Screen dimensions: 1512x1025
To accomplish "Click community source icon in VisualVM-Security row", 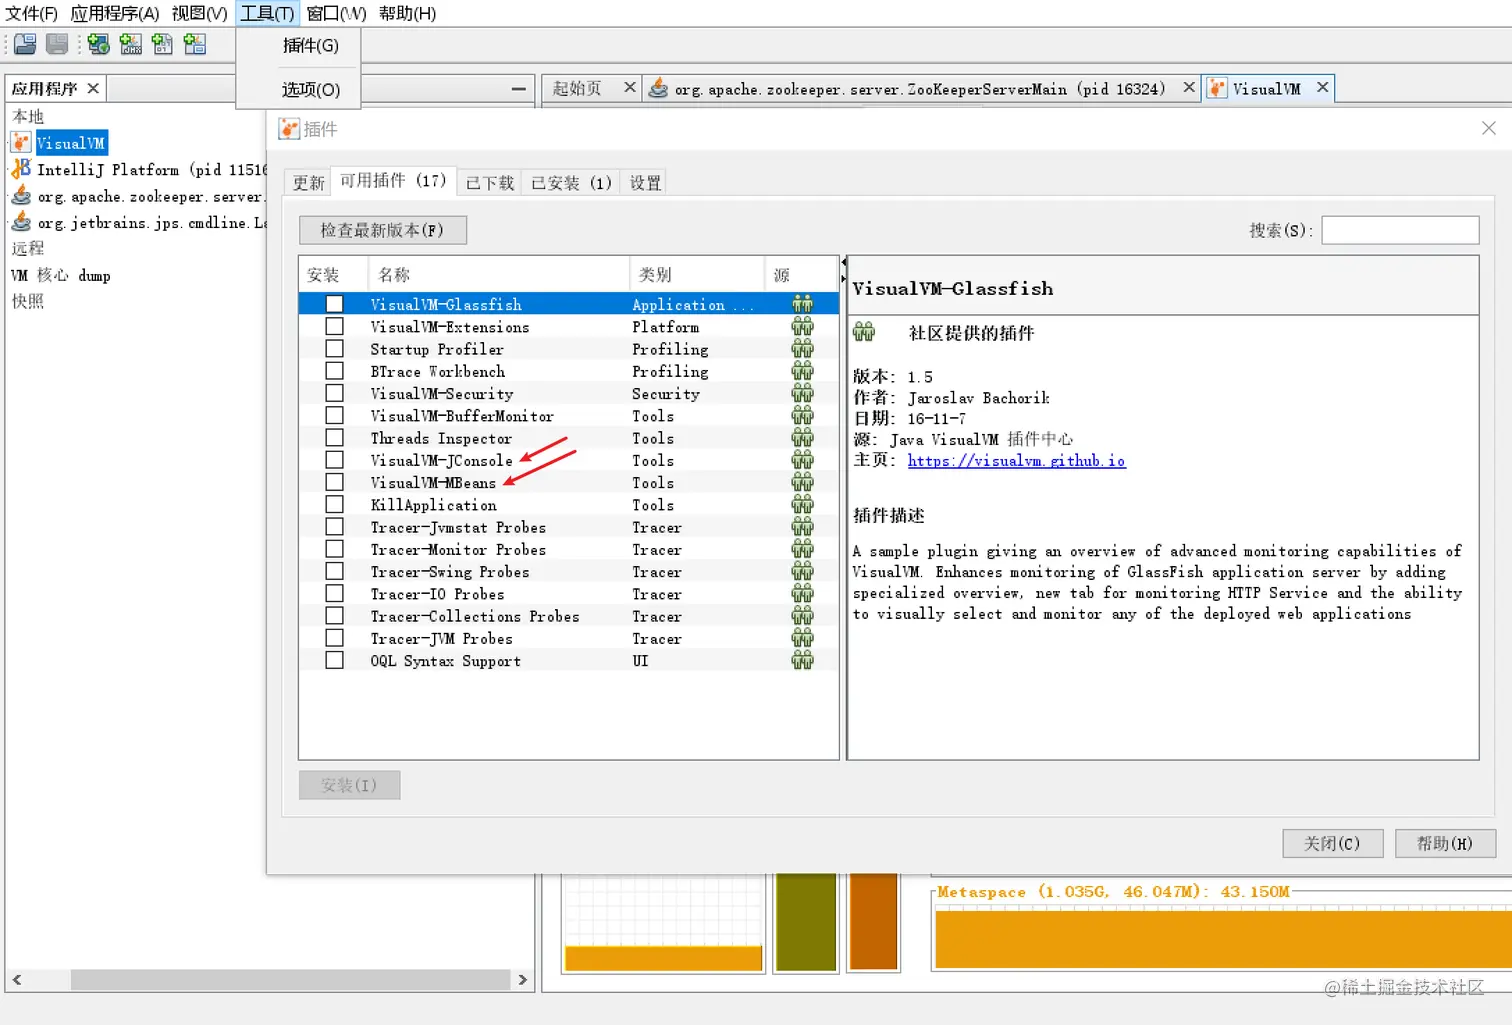I will 802,393.
